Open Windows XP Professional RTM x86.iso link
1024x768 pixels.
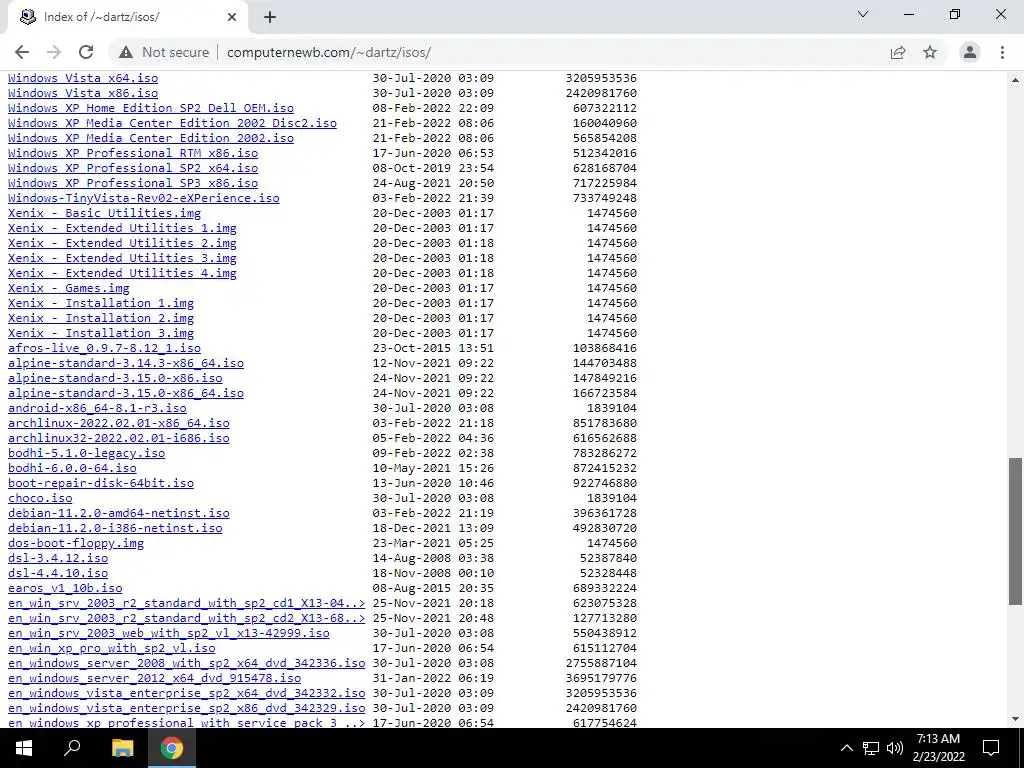(x=133, y=153)
